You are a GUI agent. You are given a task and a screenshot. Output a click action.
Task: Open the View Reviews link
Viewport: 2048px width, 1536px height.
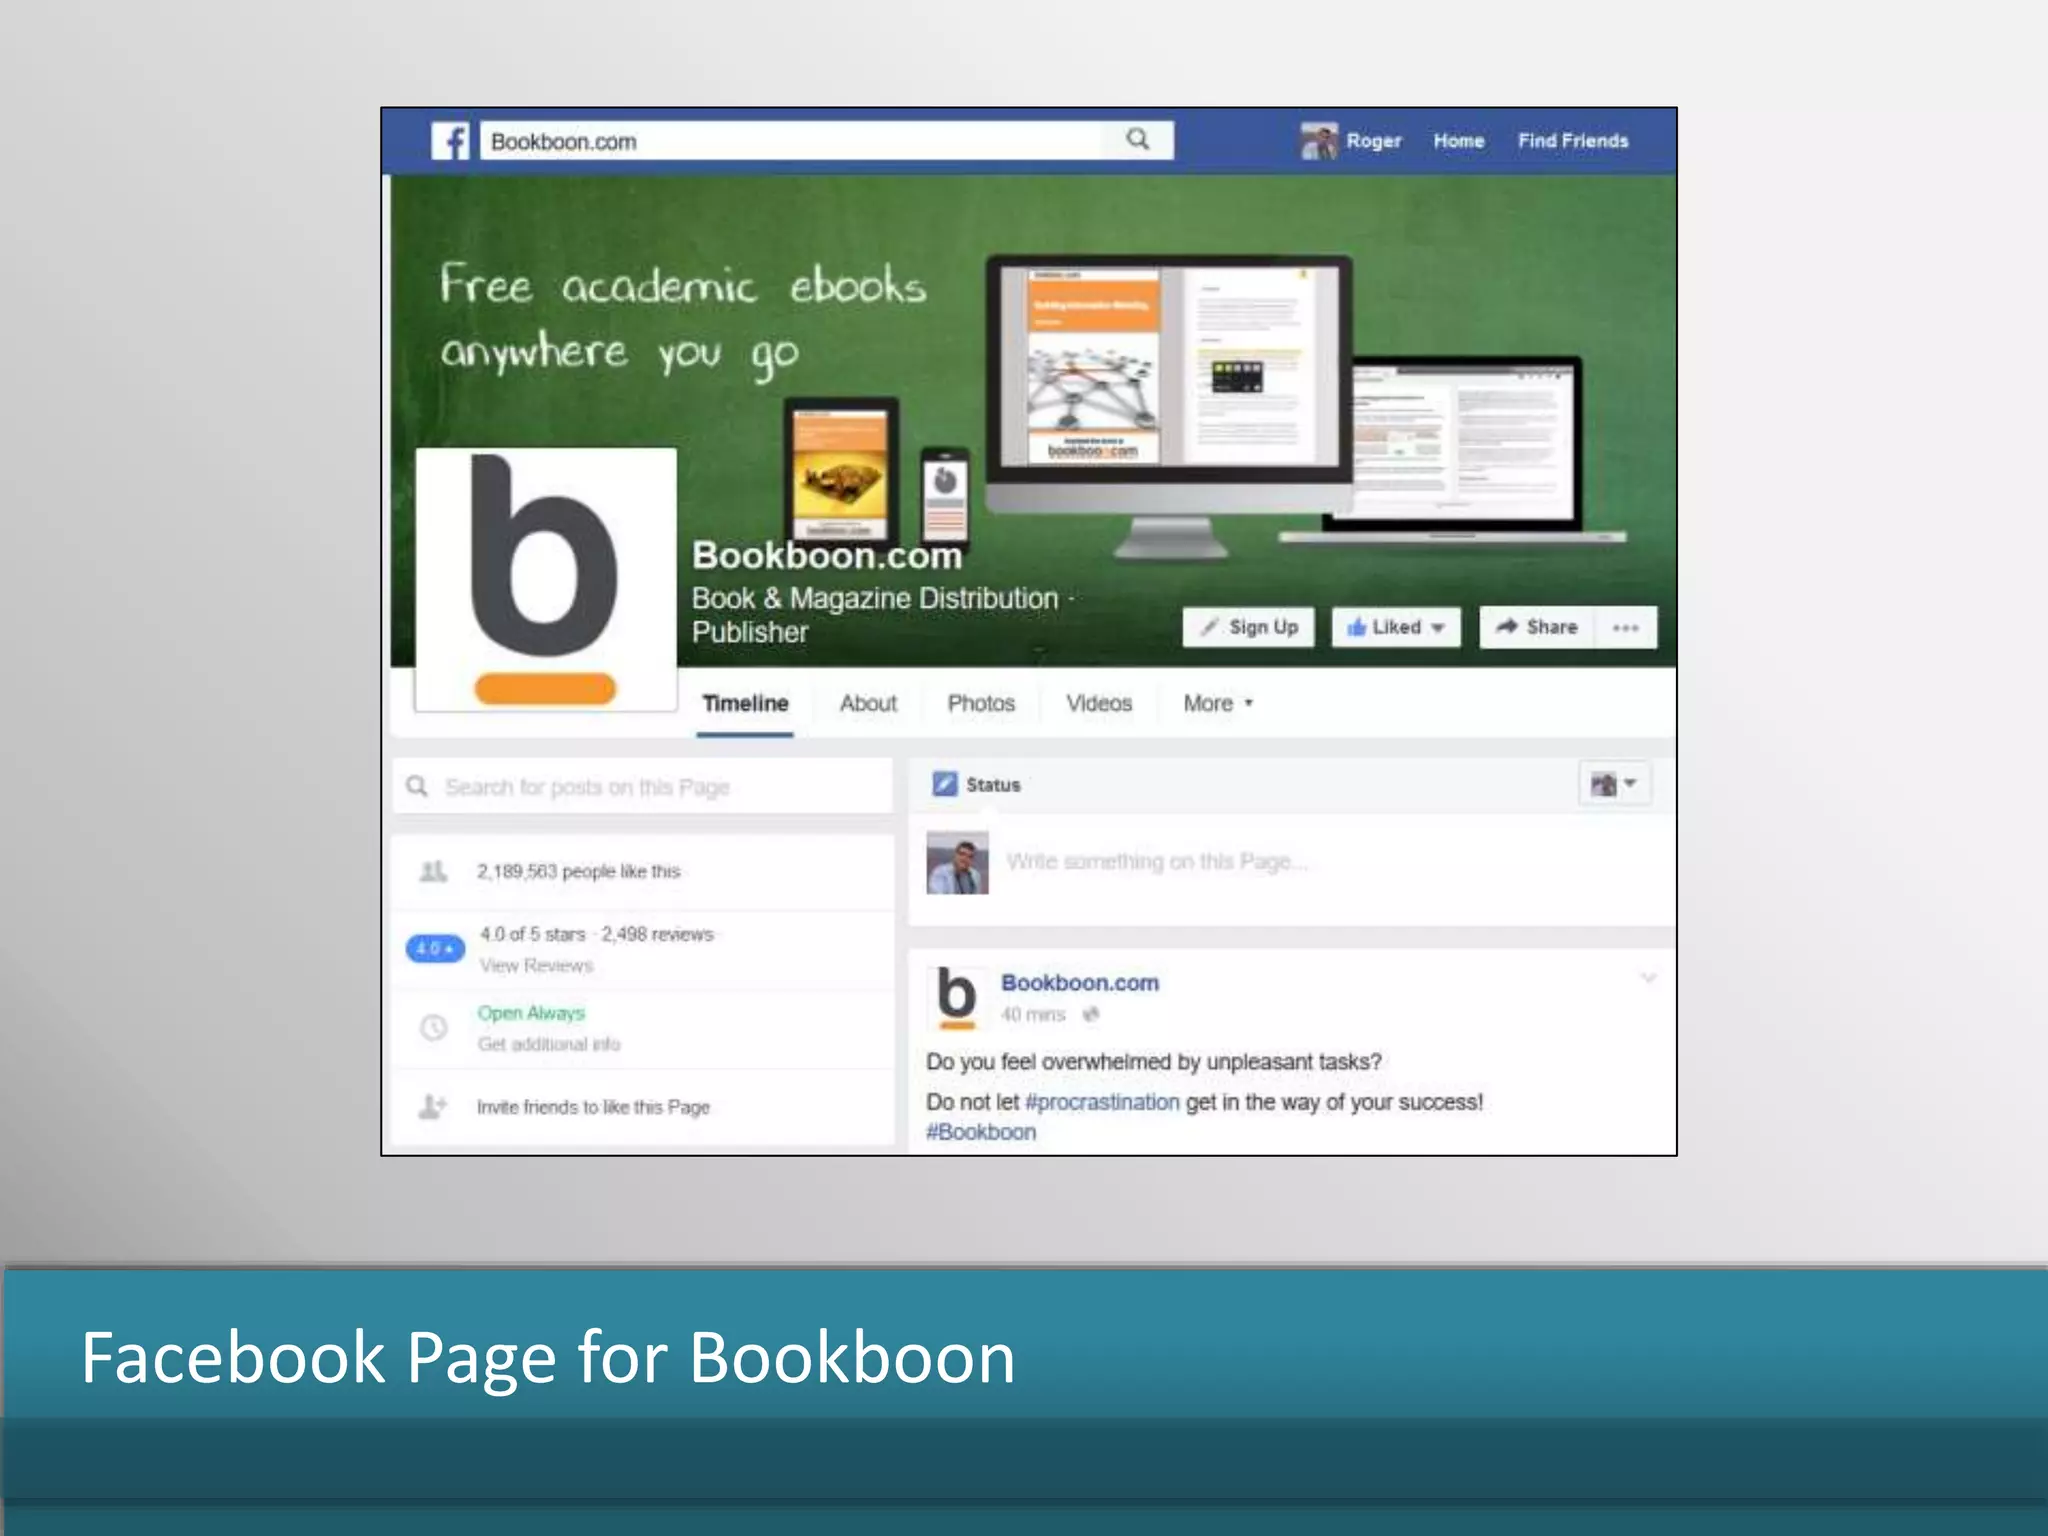click(536, 966)
